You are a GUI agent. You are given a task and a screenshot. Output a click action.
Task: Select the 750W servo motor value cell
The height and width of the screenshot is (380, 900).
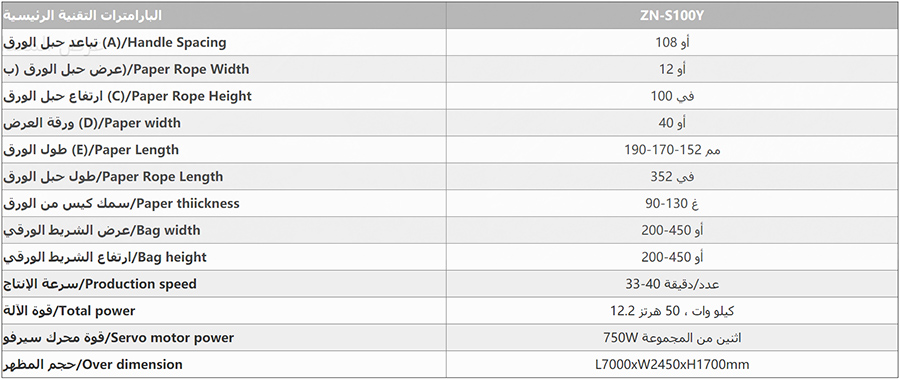672,338
